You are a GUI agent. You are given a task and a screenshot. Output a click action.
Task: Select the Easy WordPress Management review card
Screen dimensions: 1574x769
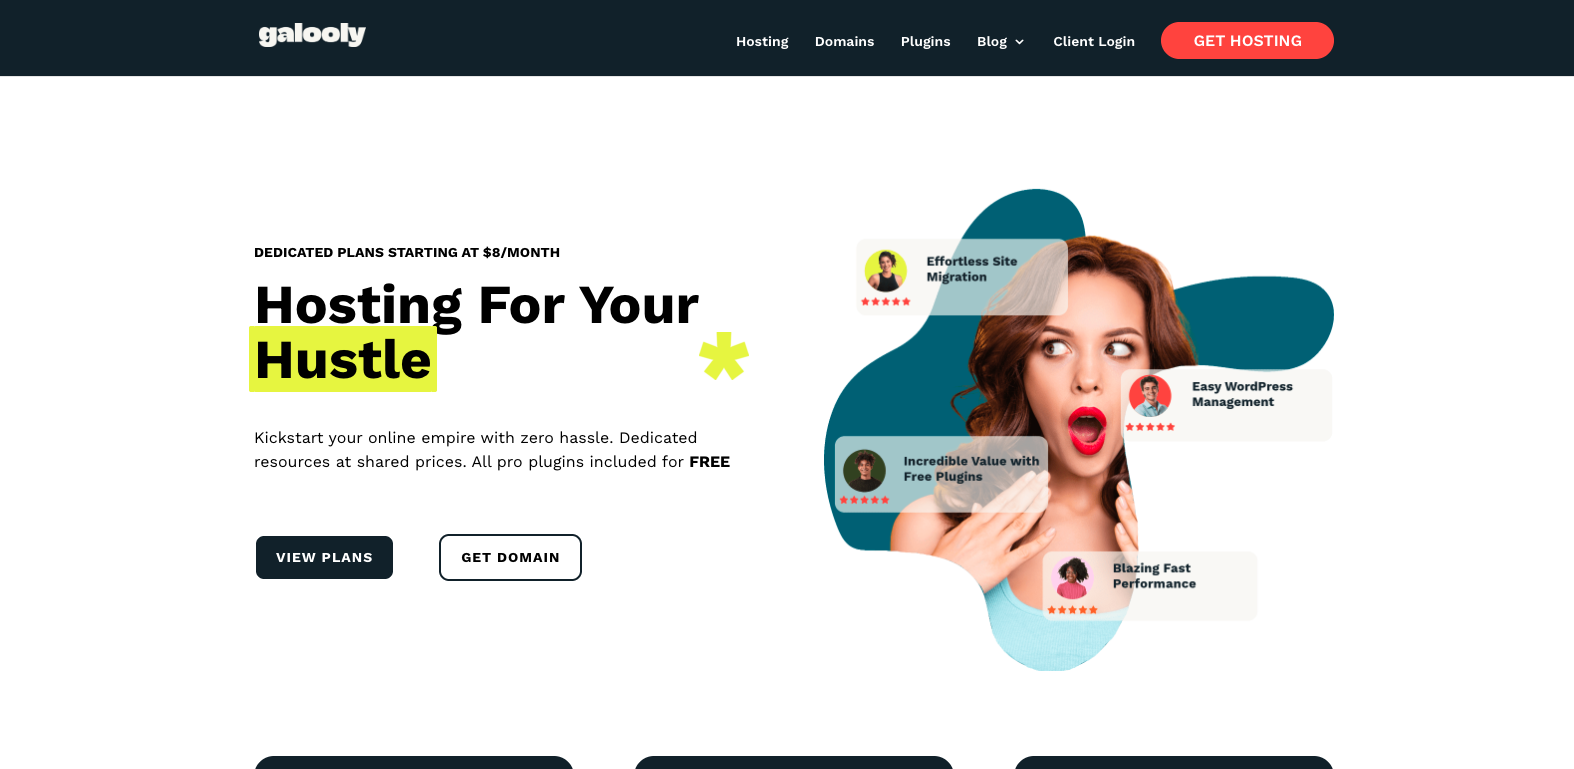pyautogui.click(x=1226, y=405)
